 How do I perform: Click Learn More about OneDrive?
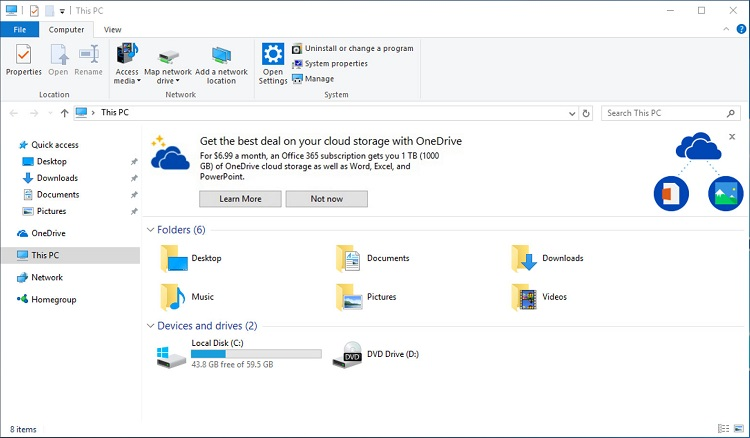pyautogui.click(x=240, y=199)
